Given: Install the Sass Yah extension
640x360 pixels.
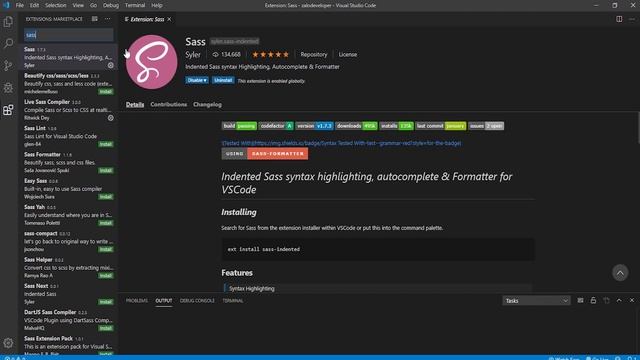Looking at the screenshot, I should (106, 223).
